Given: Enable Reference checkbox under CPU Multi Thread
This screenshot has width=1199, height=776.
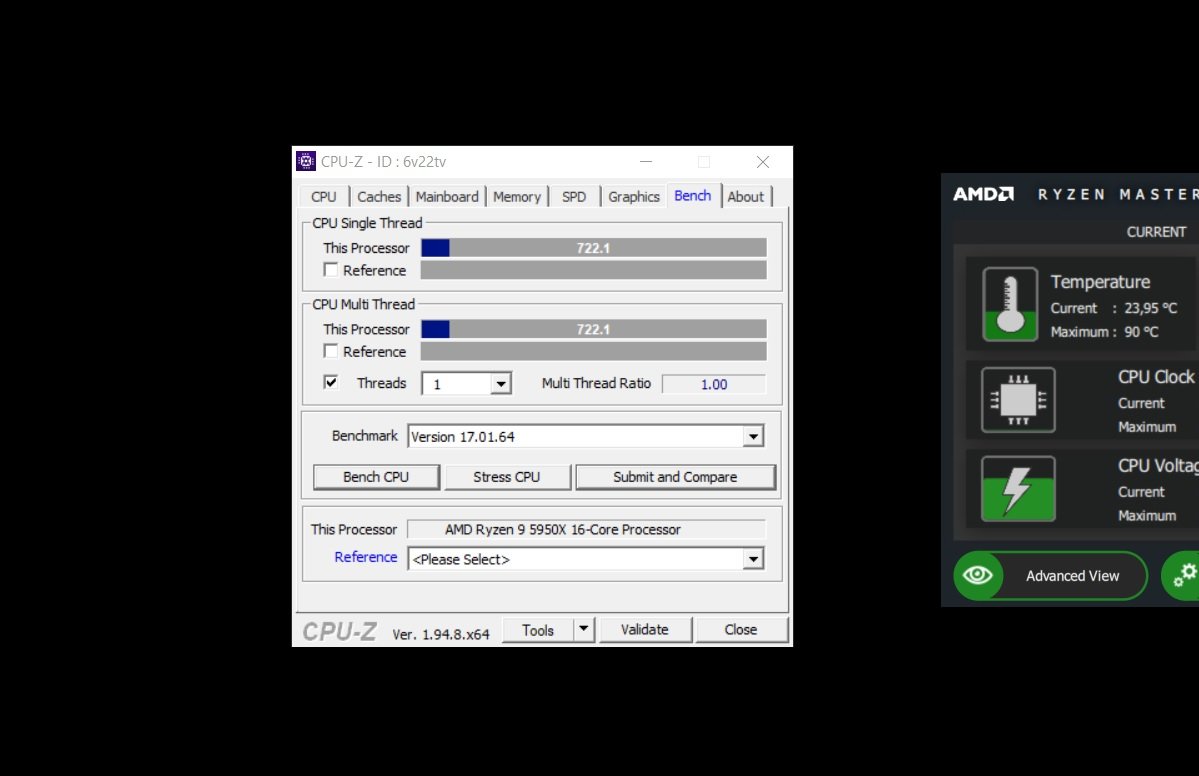Looking at the screenshot, I should [x=330, y=351].
